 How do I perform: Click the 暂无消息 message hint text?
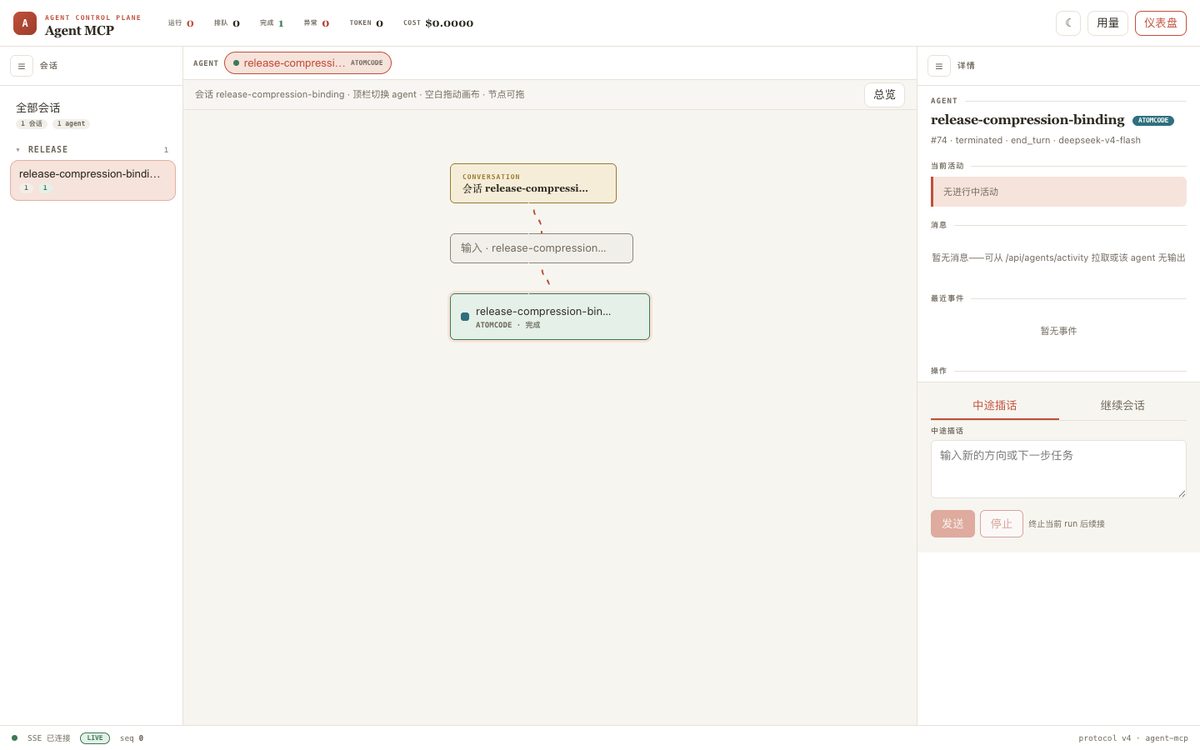click(x=1058, y=257)
